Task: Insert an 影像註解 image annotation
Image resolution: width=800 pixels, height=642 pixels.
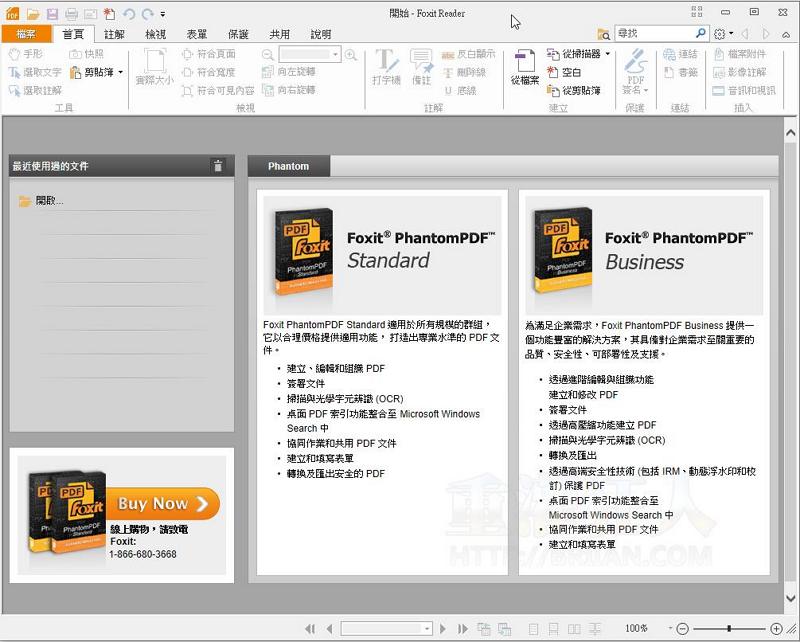Action: point(740,72)
